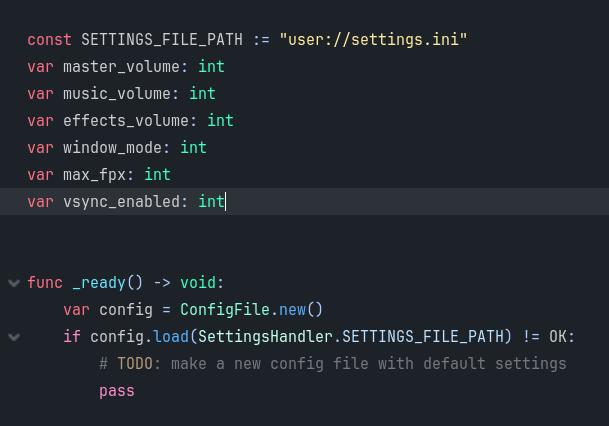Click the master_volume variable name
This screenshot has height=426, width=609.
(x=121, y=67)
